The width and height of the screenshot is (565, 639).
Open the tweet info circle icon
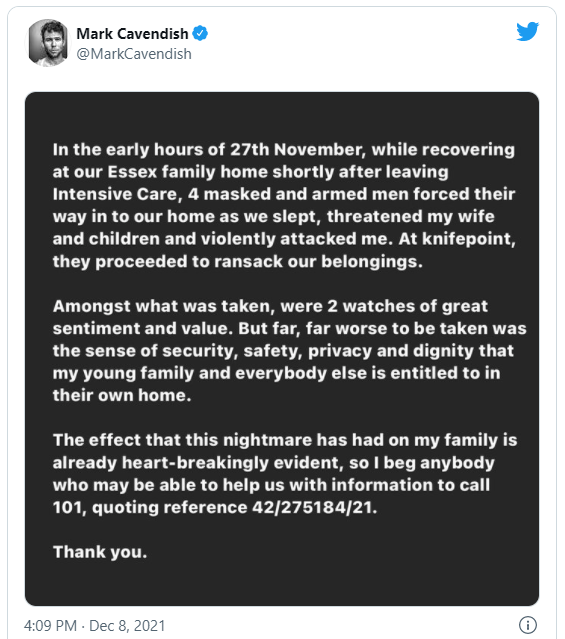click(x=527, y=625)
